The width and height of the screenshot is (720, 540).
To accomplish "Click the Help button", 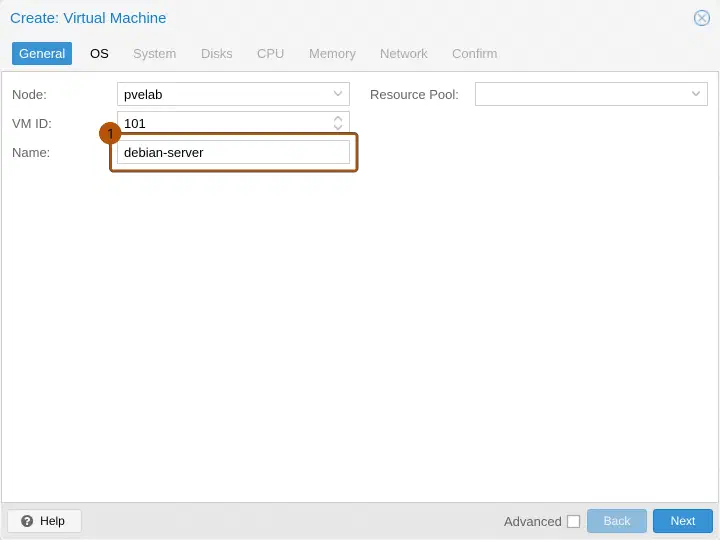I will [44, 521].
